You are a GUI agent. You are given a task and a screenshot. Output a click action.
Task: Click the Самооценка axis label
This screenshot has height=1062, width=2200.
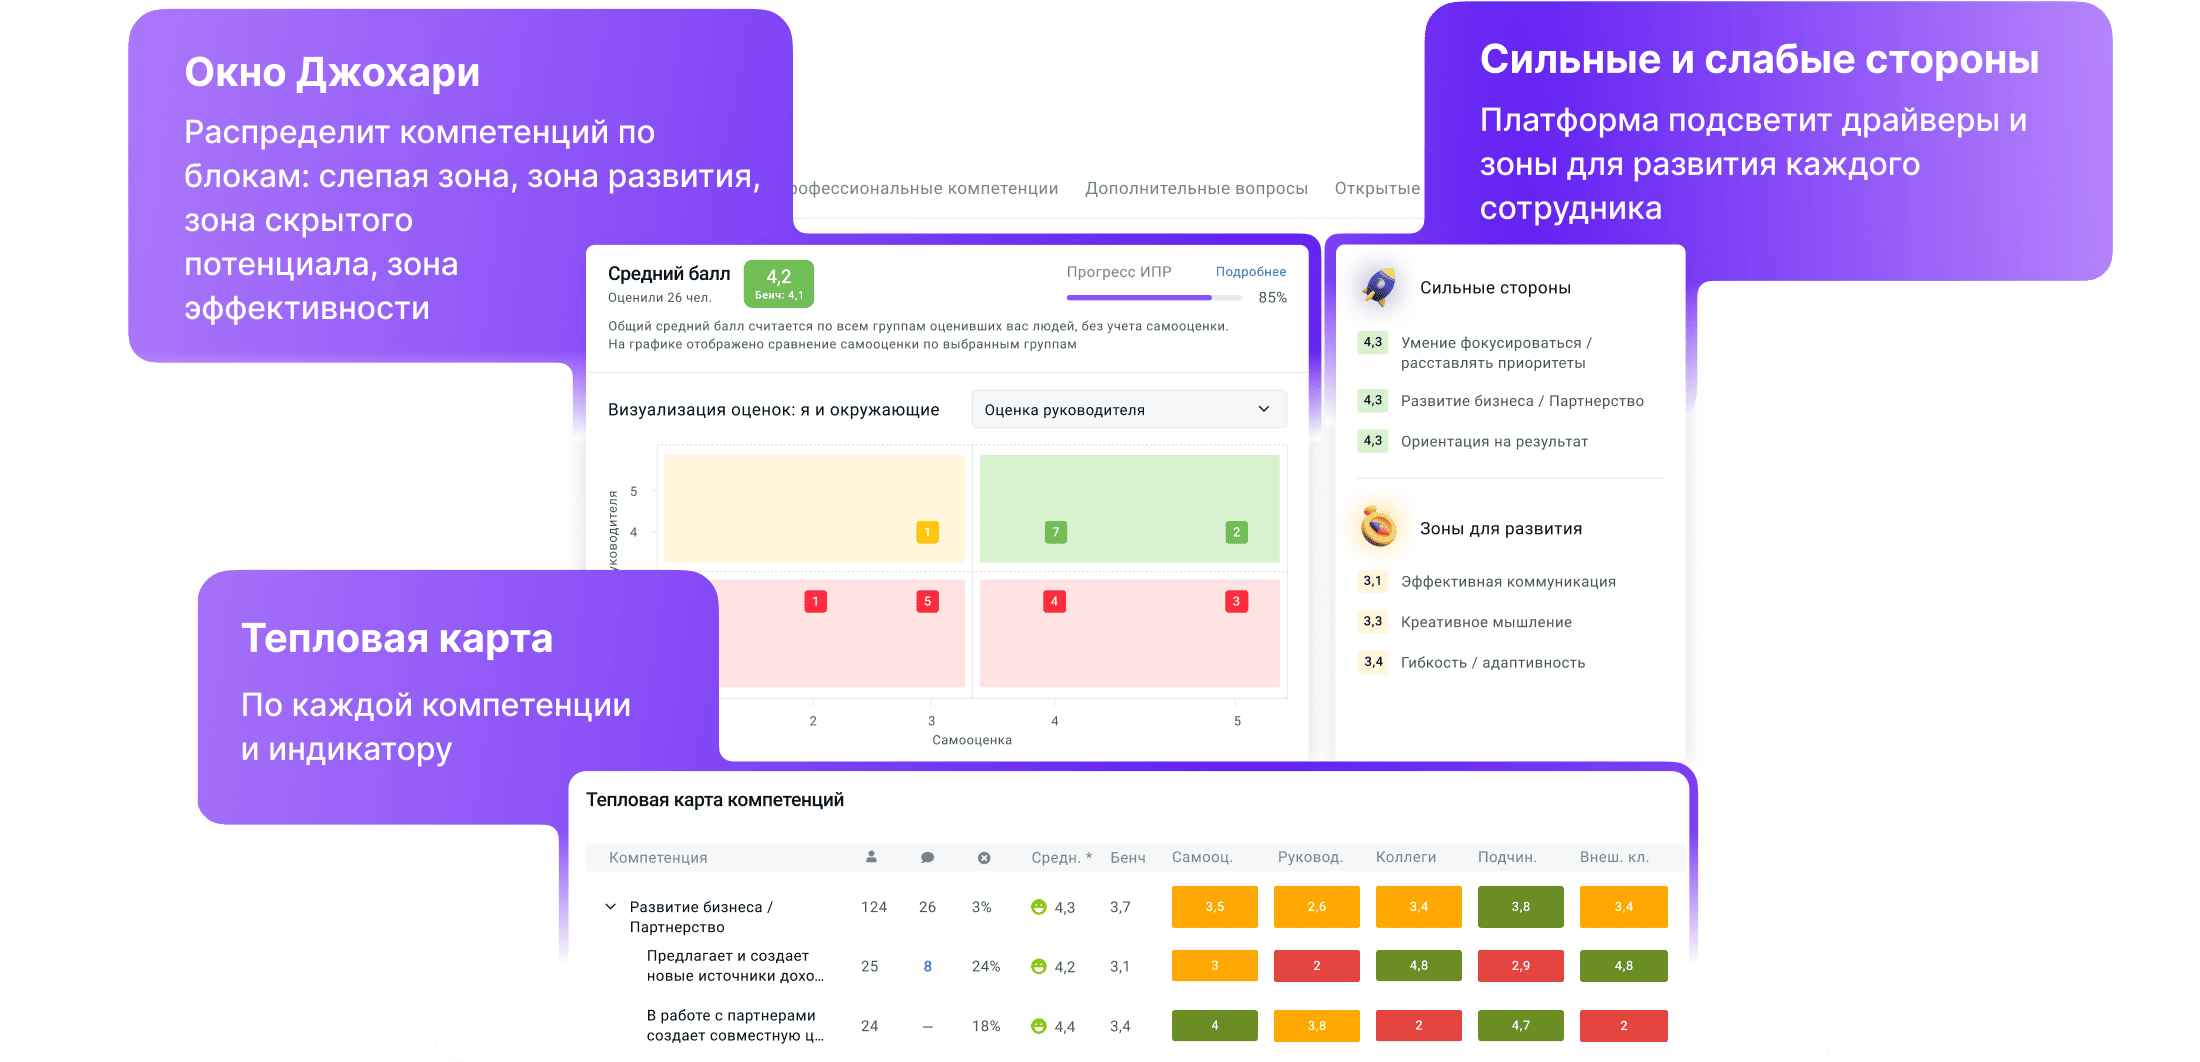point(972,740)
